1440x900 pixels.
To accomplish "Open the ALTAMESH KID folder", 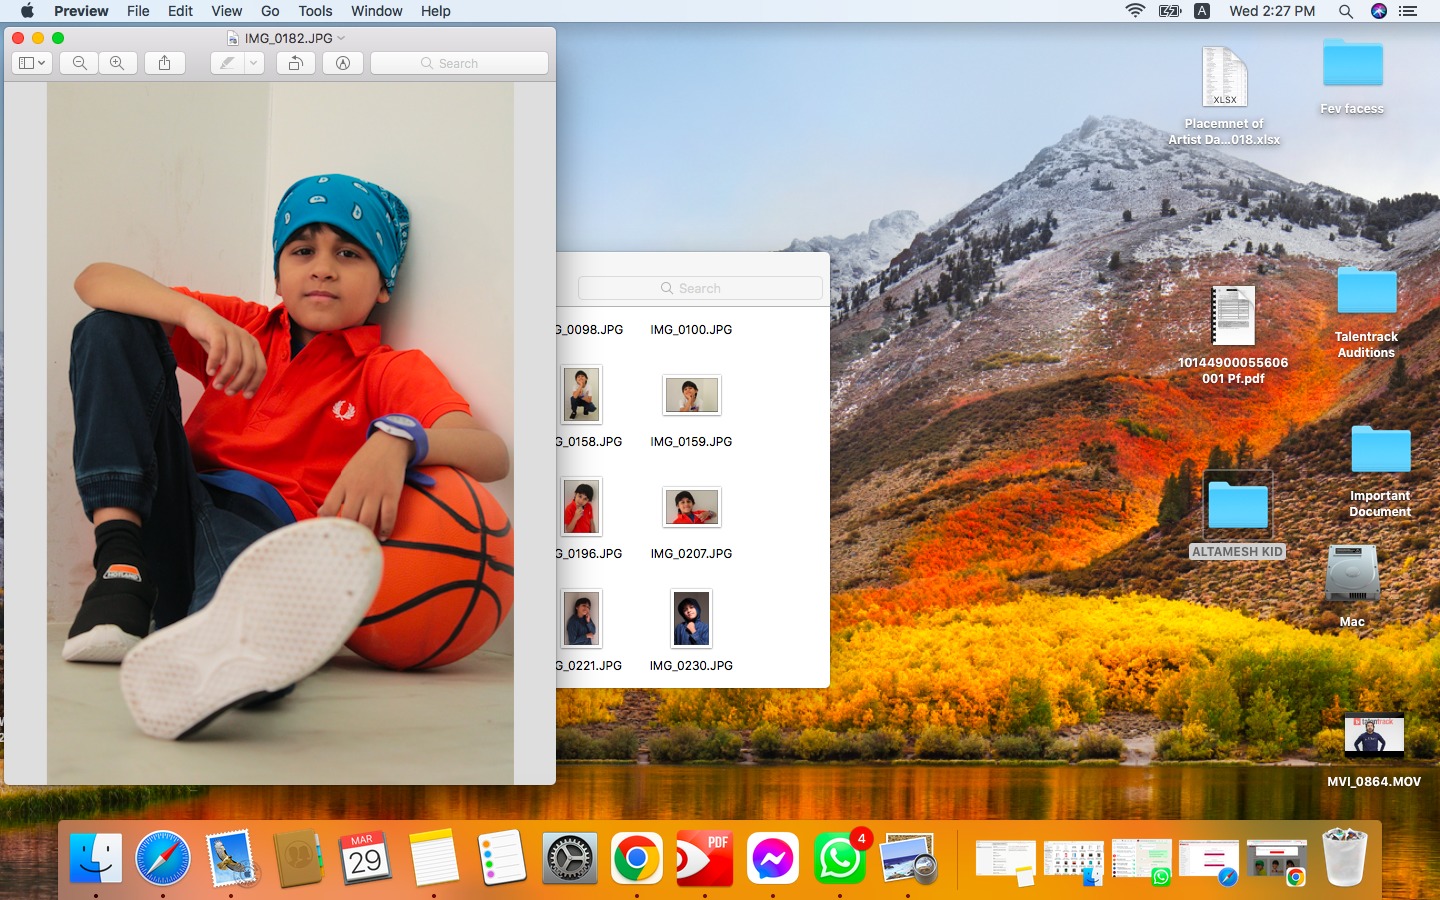I will coord(1237,506).
